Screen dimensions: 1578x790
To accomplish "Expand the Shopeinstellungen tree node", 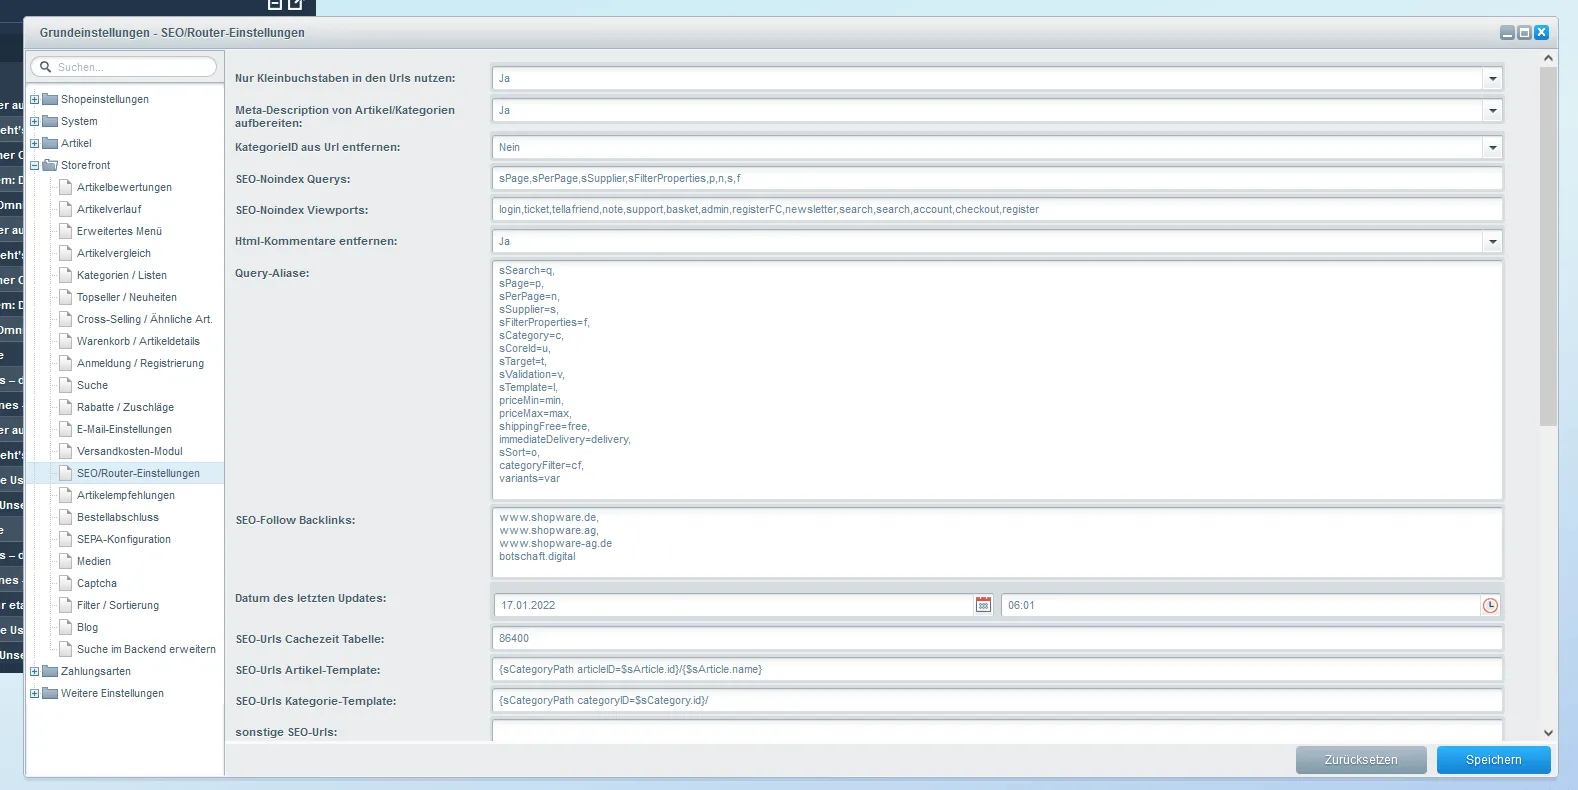I will tap(35, 99).
